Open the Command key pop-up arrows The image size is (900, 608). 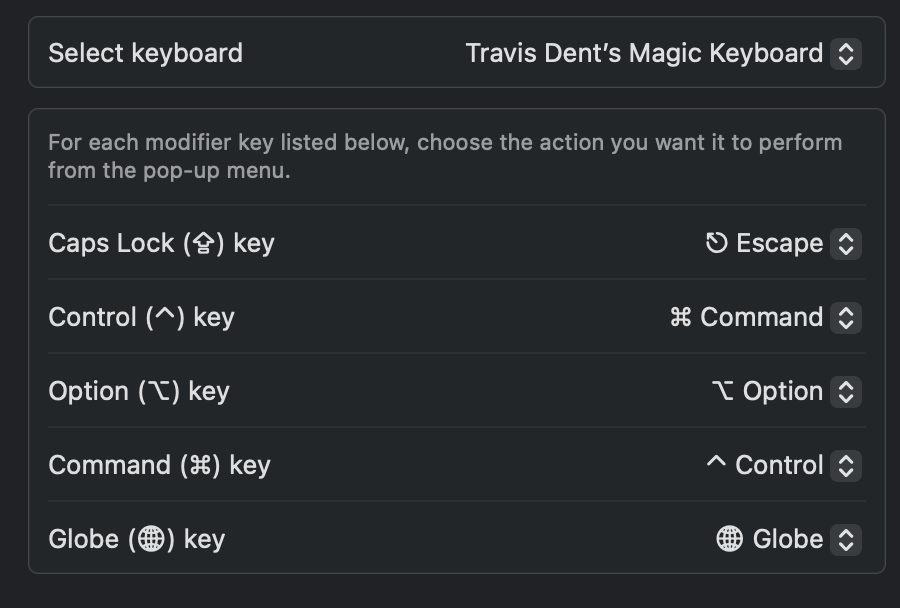coord(845,466)
